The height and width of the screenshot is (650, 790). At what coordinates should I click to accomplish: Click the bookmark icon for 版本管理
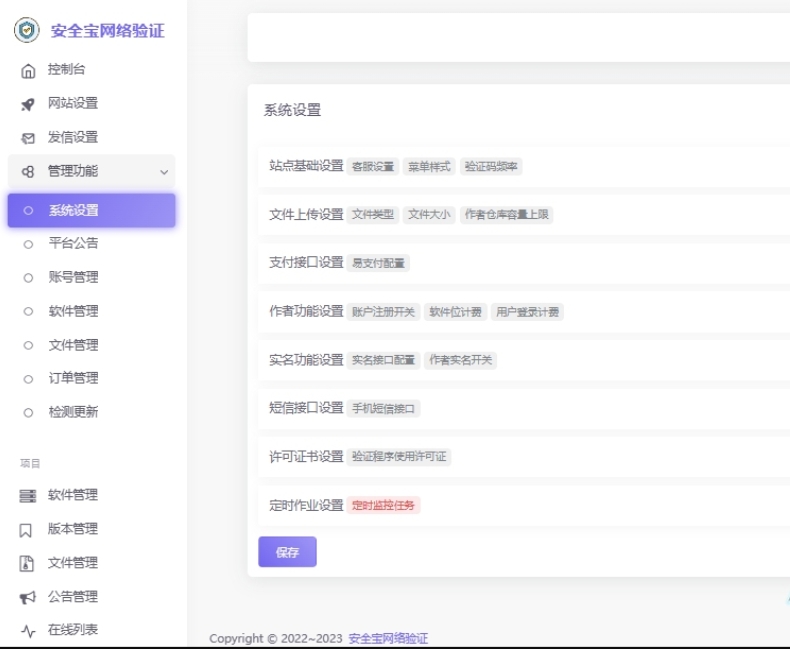pyautogui.click(x=28, y=530)
